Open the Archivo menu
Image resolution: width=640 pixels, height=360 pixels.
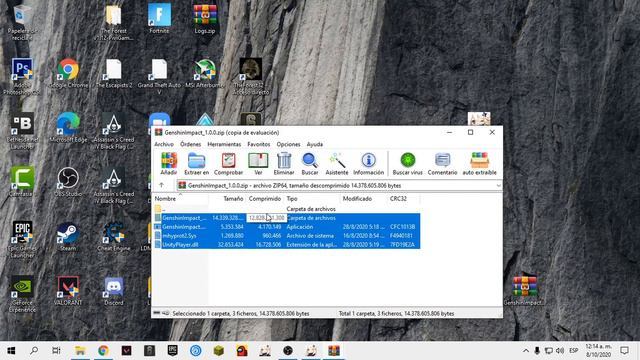(164, 144)
